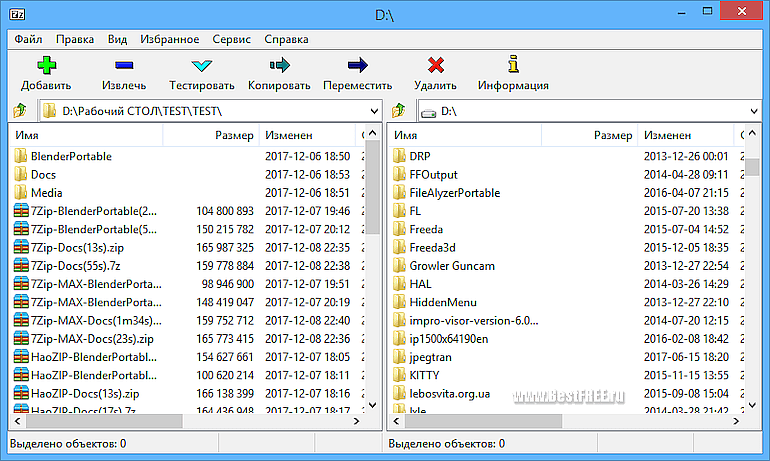Click the KITTY folder icon
The height and width of the screenshot is (461, 770).
pos(399,375)
